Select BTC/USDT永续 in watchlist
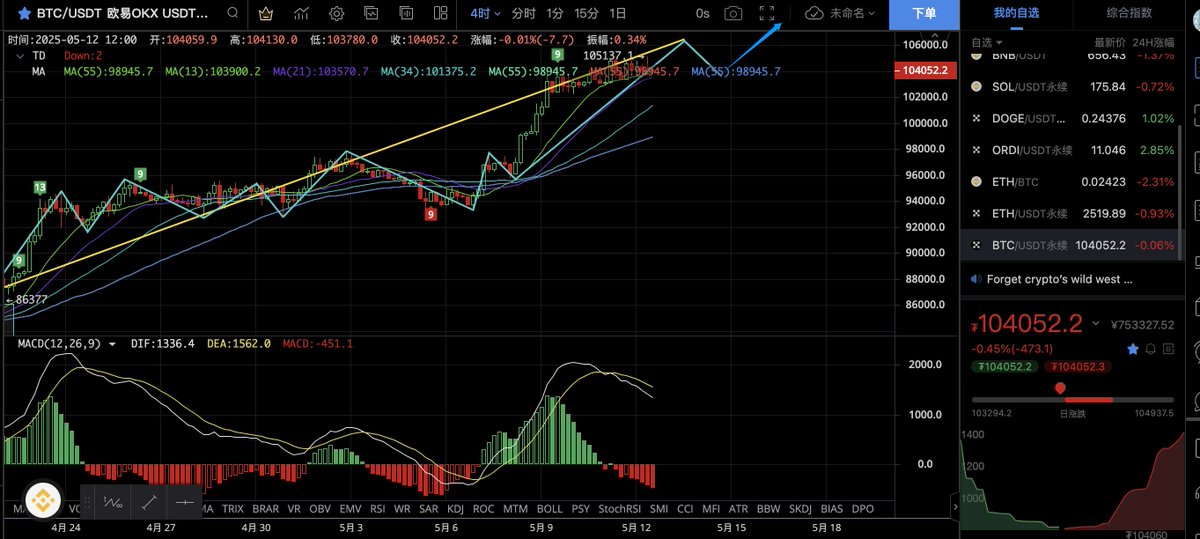This screenshot has height=539, width=1200. click(1072, 245)
